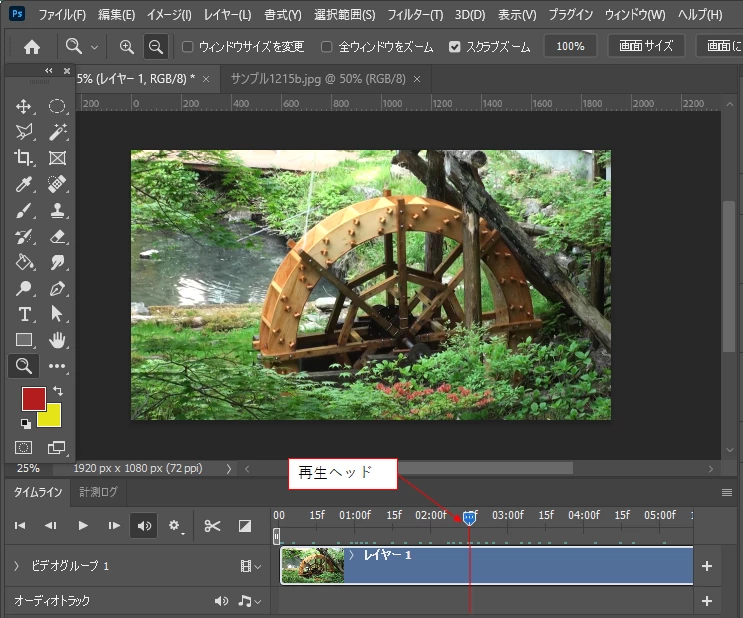Select the Path Selection tool
The height and width of the screenshot is (618, 743).
pyautogui.click(x=57, y=314)
